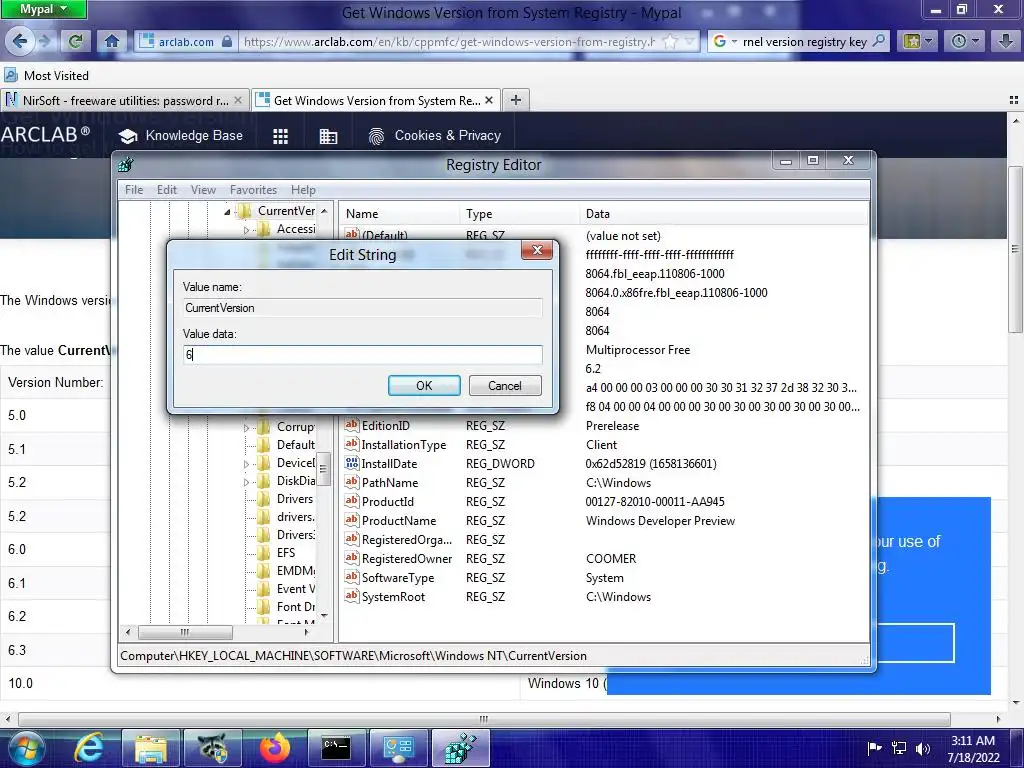Open the Cookies & Privacy link

(435, 136)
